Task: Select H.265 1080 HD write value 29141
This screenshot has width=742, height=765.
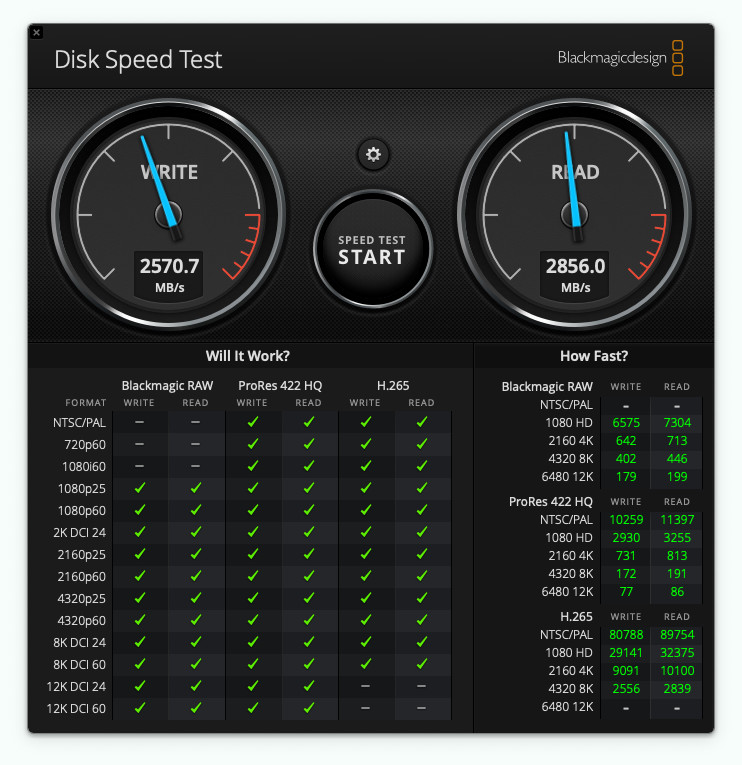Action: pos(626,653)
